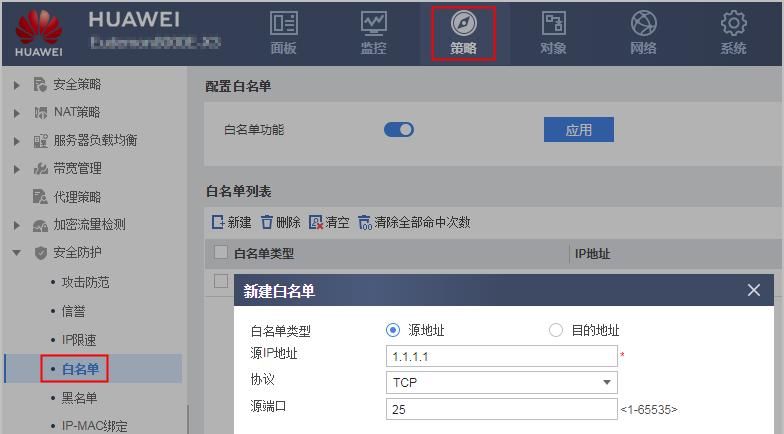Open 代理策略 in the sidebar
The height and width of the screenshot is (434, 784).
(78, 196)
